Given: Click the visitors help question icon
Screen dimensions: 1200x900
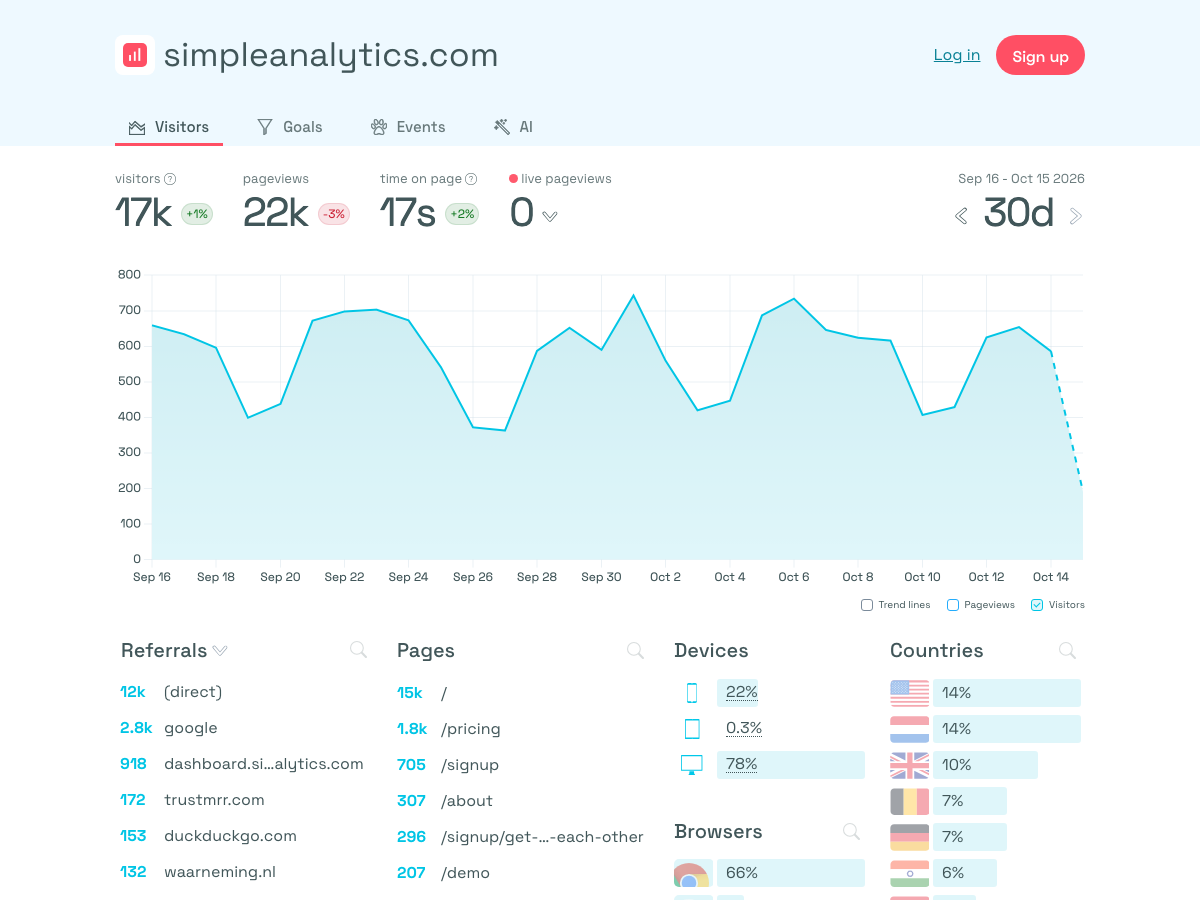Looking at the screenshot, I should pyautogui.click(x=170, y=179).
